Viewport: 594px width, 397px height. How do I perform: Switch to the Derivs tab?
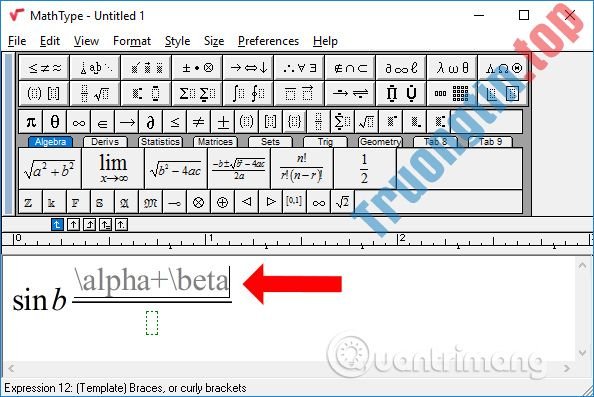(x=105, y=142)
